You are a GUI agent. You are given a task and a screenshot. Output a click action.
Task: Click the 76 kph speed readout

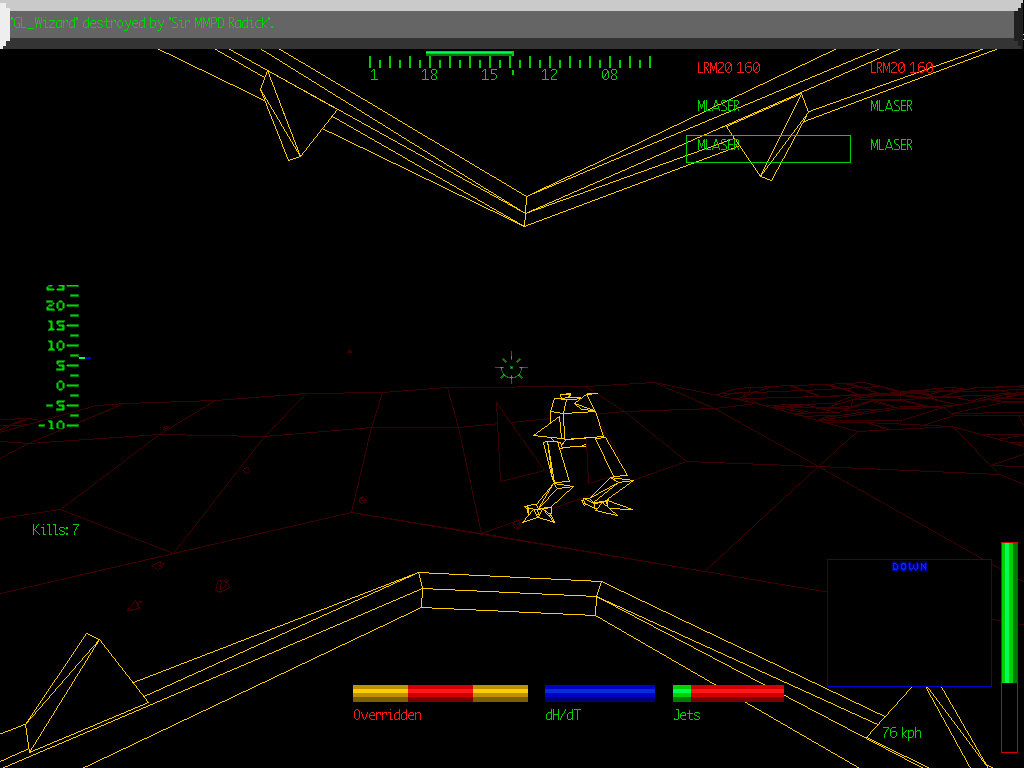(901, 733)
